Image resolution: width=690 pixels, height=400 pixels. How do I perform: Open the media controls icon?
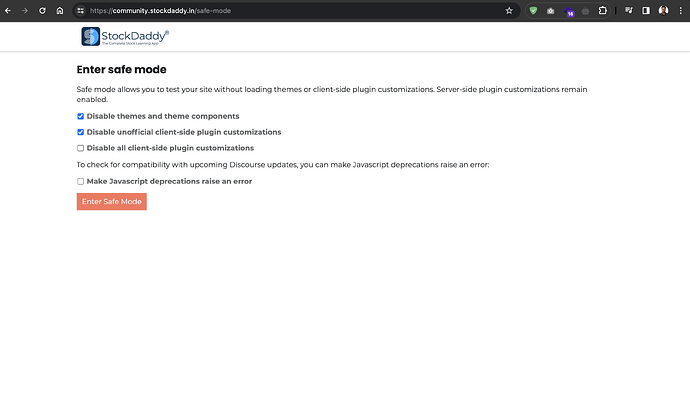[629, 11]
